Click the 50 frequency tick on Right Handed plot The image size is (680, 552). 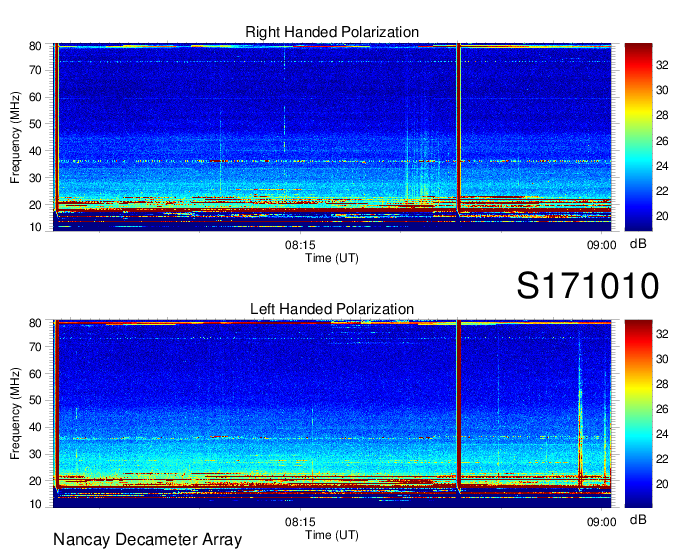click(x=35, y=124)
